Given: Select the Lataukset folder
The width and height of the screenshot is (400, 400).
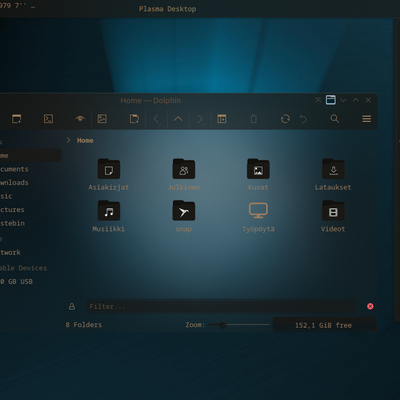Looking at the screenshot, I should (x=333, y=175).
